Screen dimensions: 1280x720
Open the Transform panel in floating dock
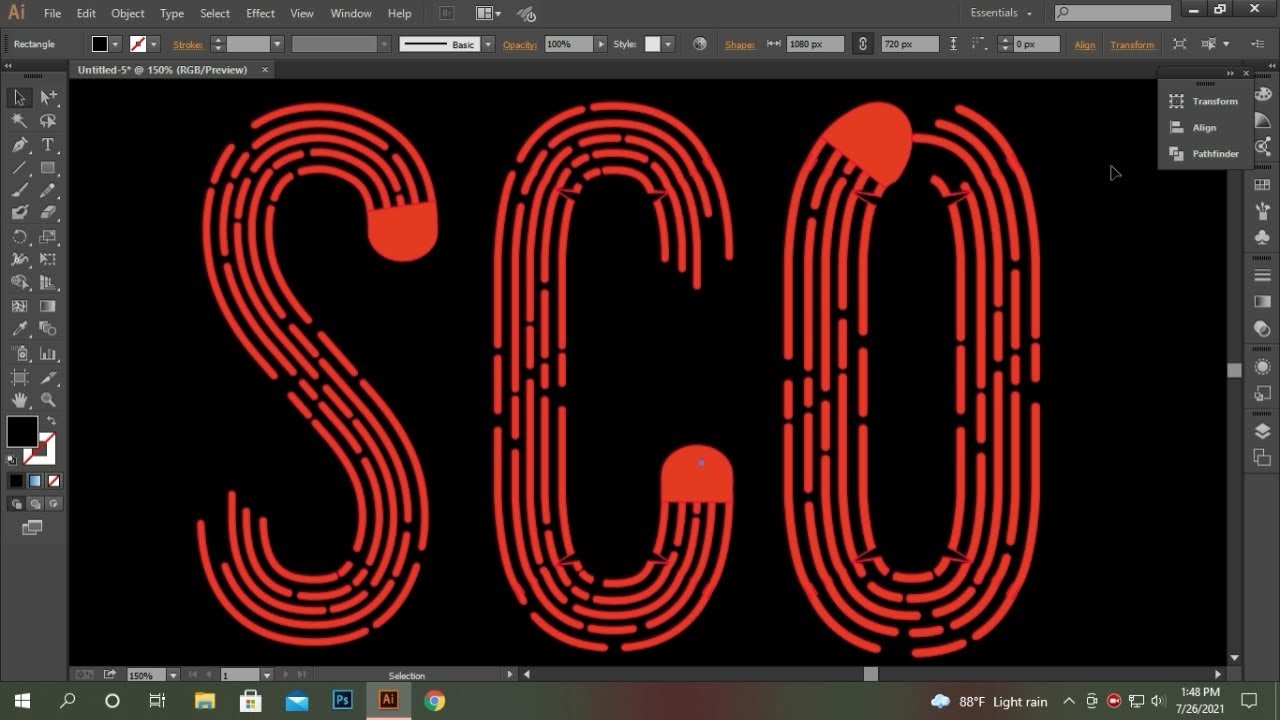(x=1204, y=101)
